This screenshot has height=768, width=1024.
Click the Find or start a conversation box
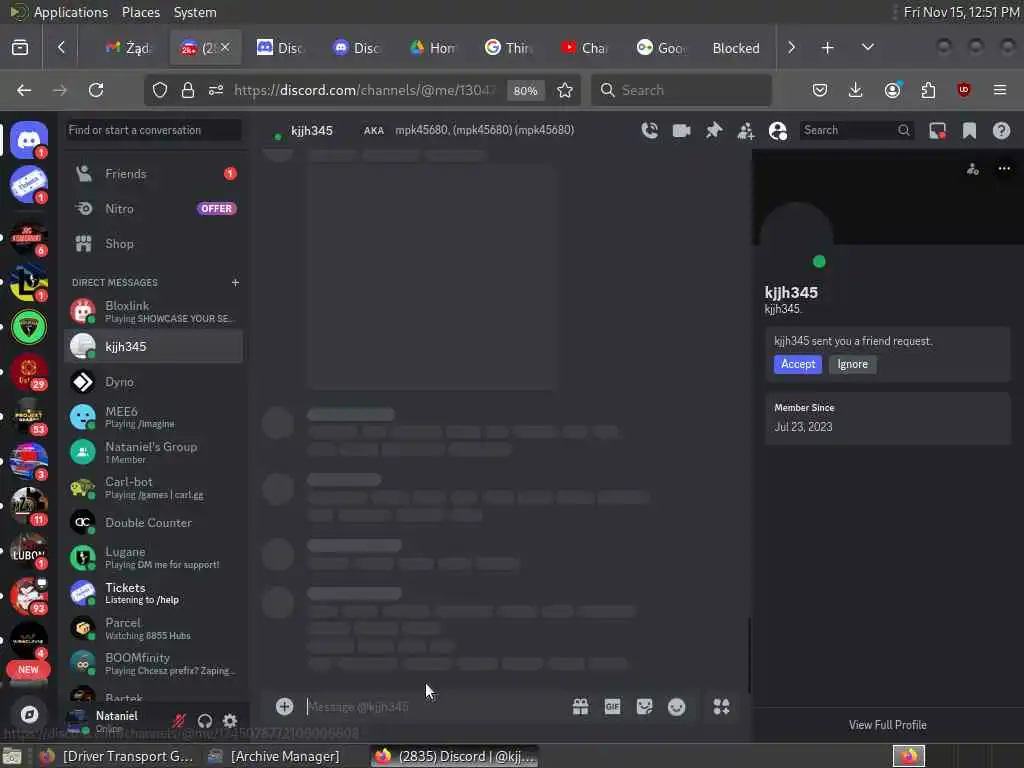tap(153, 130)
